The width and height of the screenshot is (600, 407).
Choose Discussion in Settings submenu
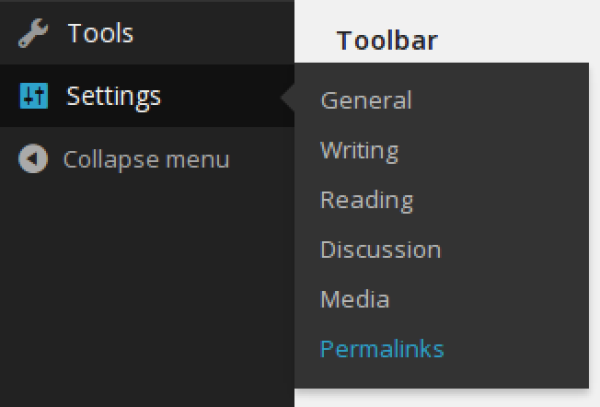point(380,250)
